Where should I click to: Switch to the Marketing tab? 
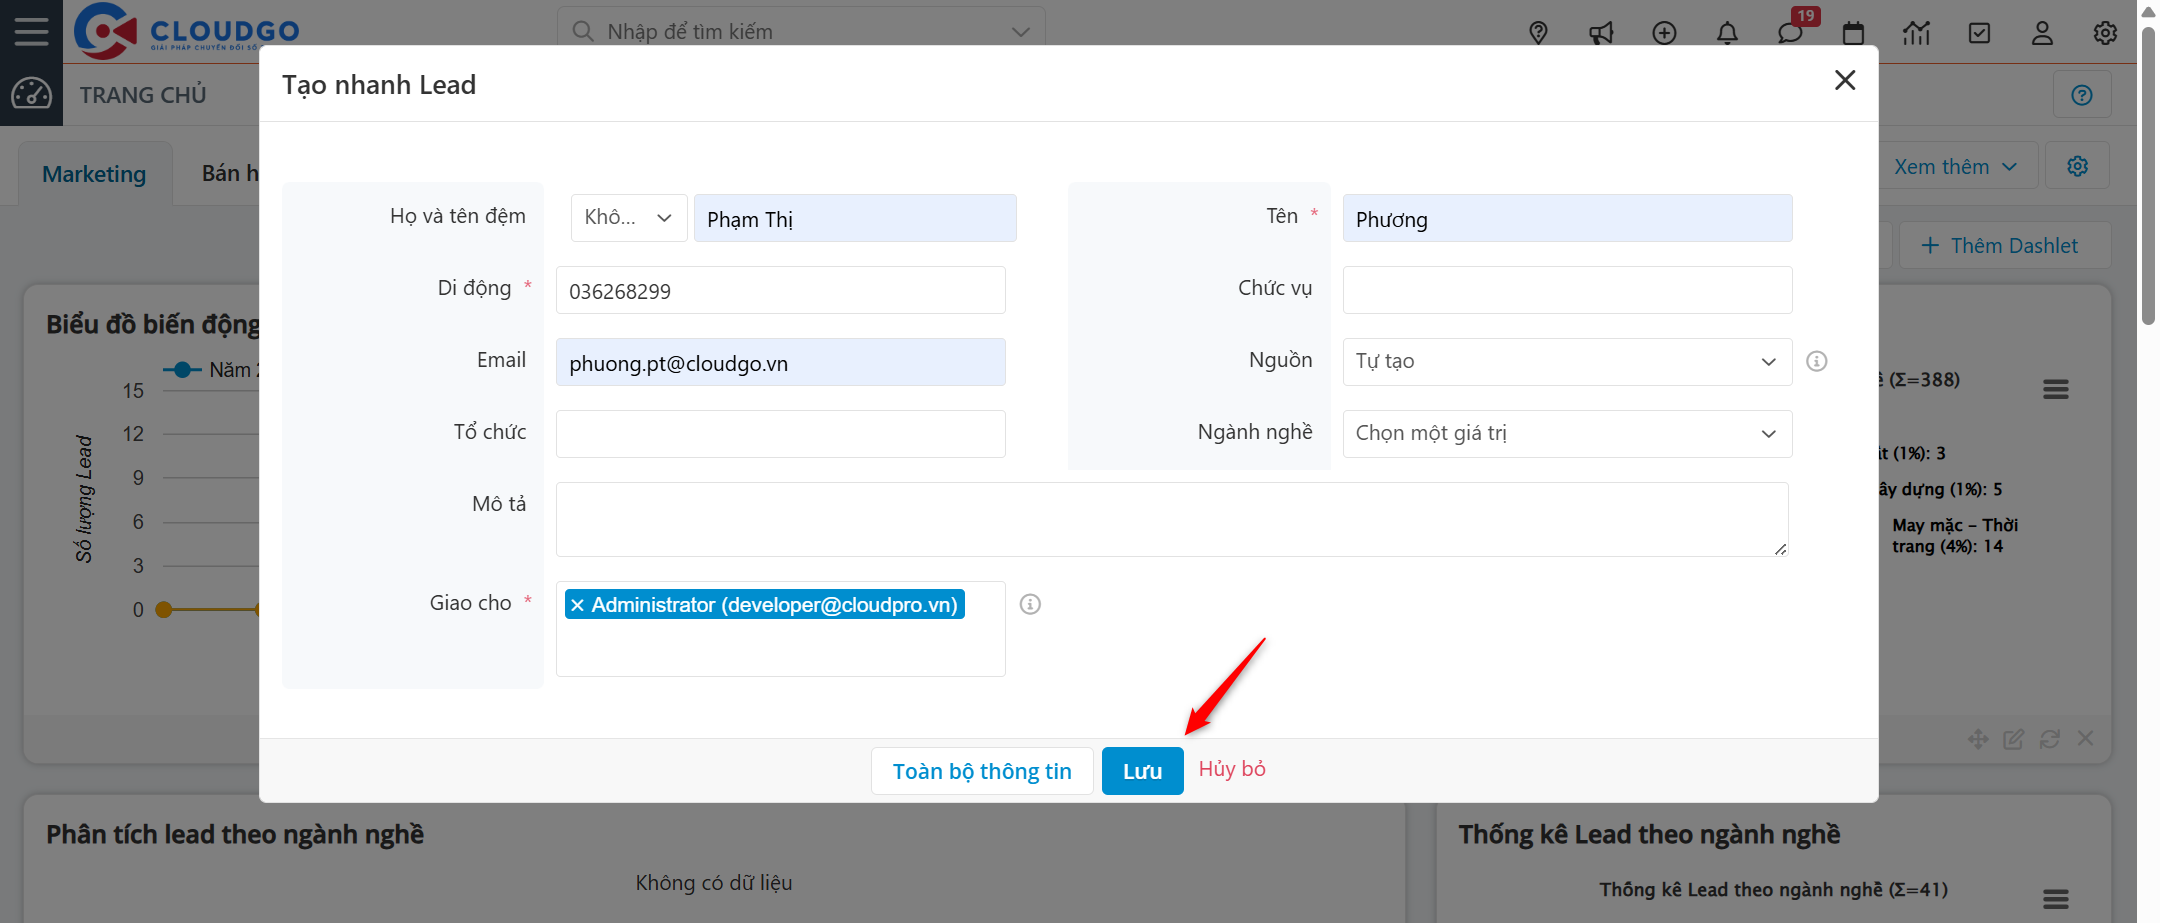point(94,174)
